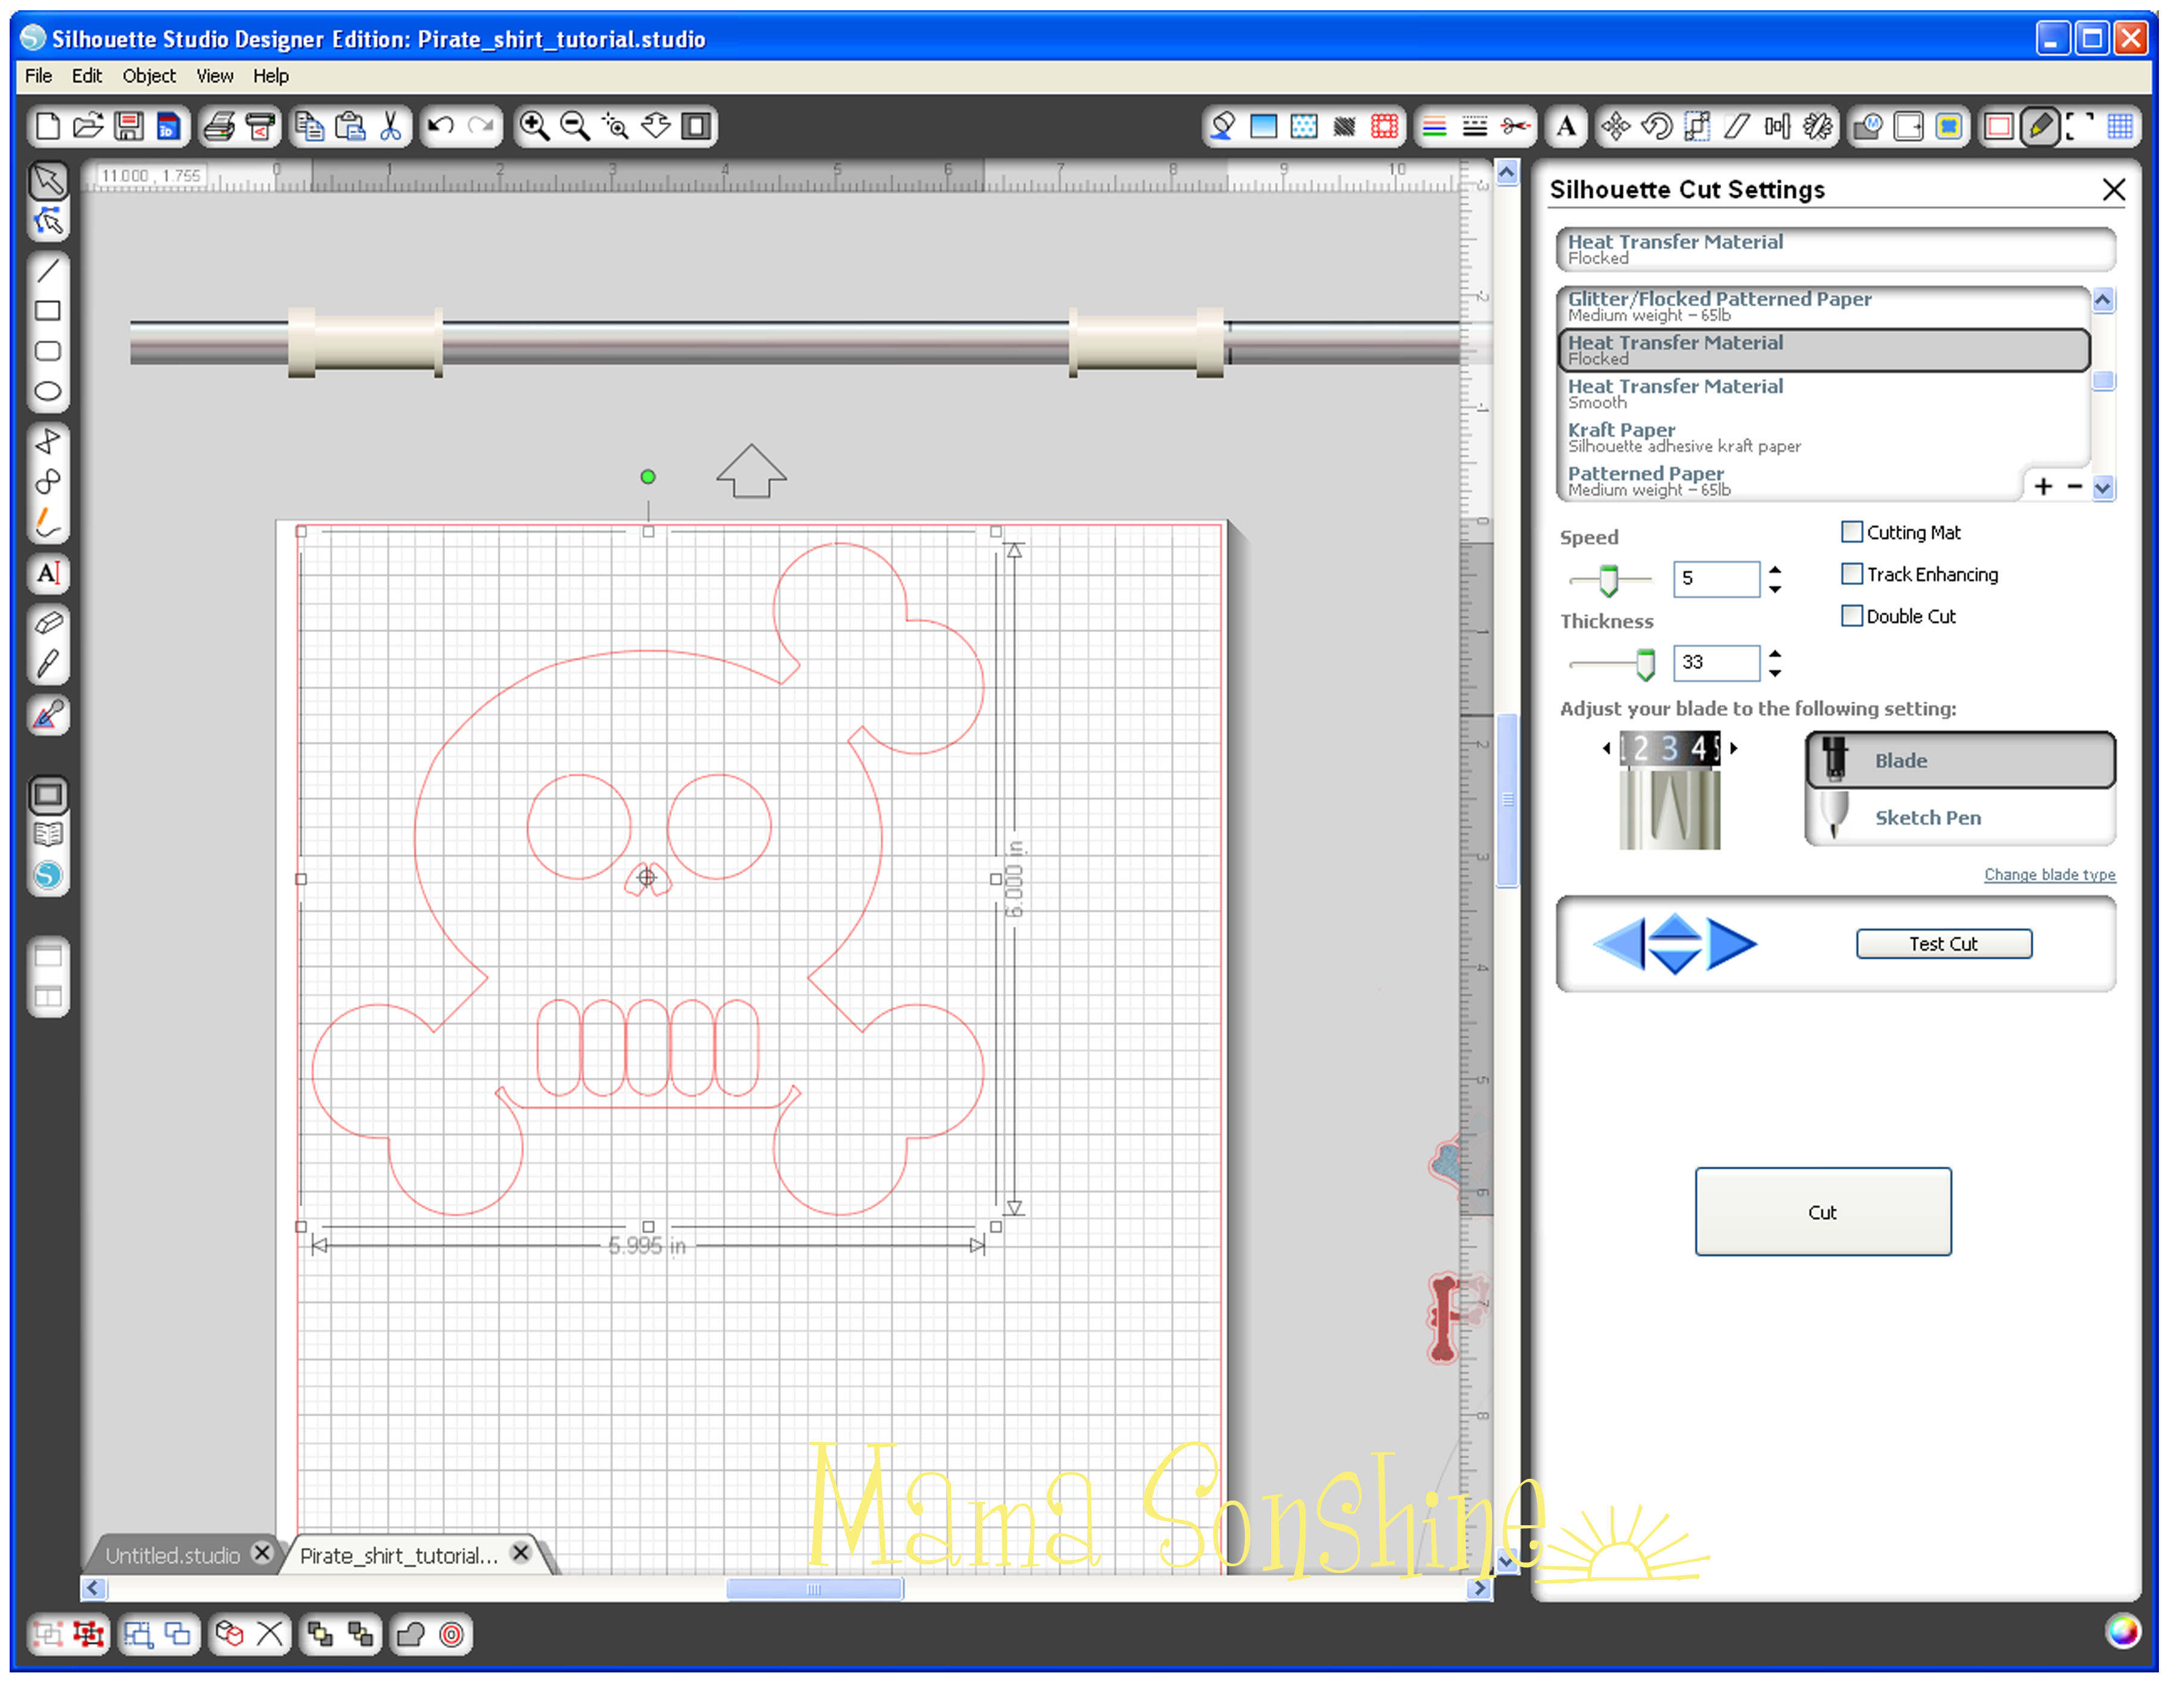Decrease Thickness using the down stepper arrow
Viewport: 2171px width, 1708px height.
tap(1775, 674)
